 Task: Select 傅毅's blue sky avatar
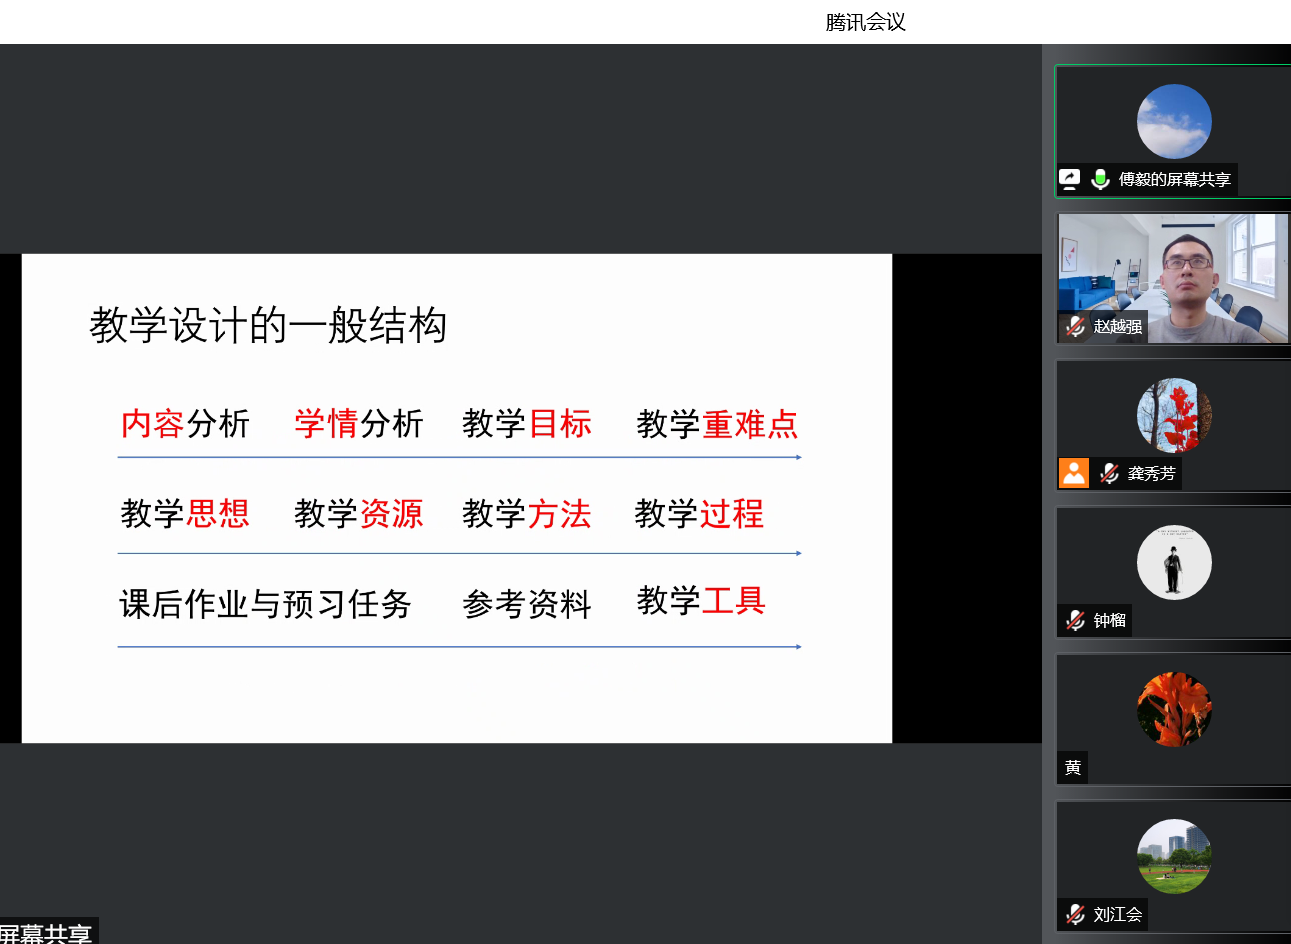[1174, 121]
